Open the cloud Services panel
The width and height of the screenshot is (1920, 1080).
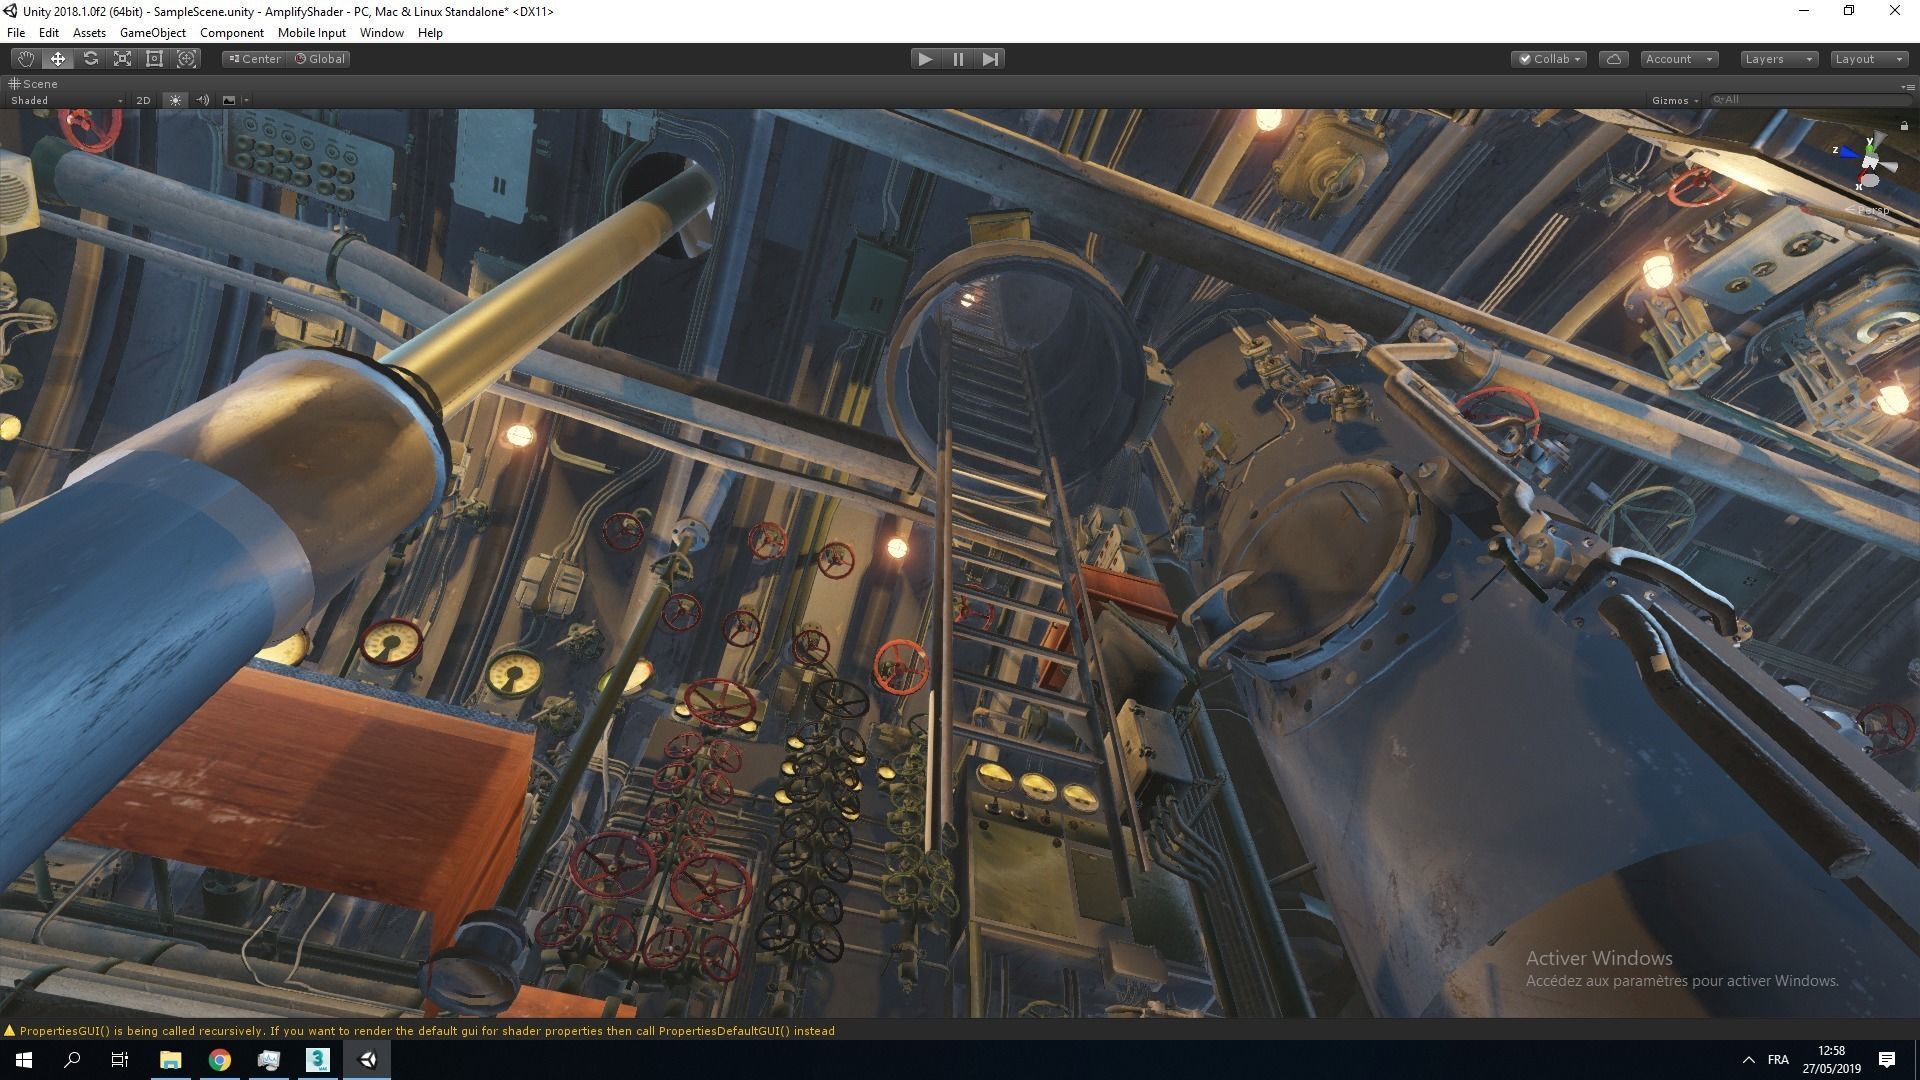1613,59
